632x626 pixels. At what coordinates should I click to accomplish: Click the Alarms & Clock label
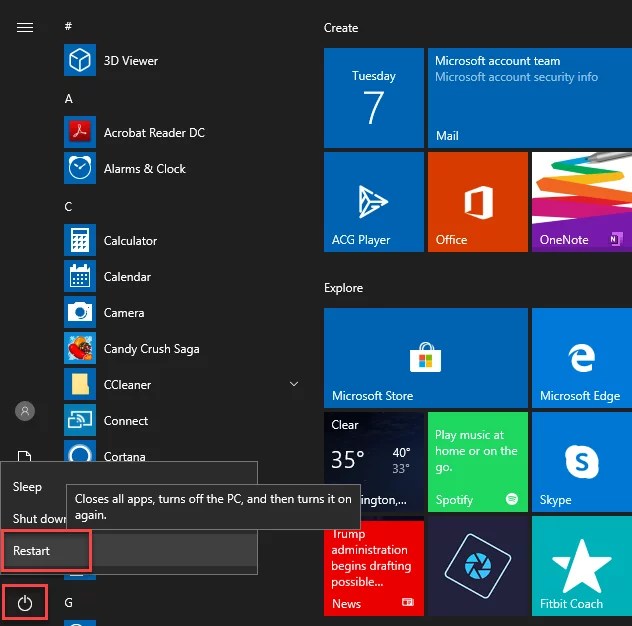[x=145, y=168]
